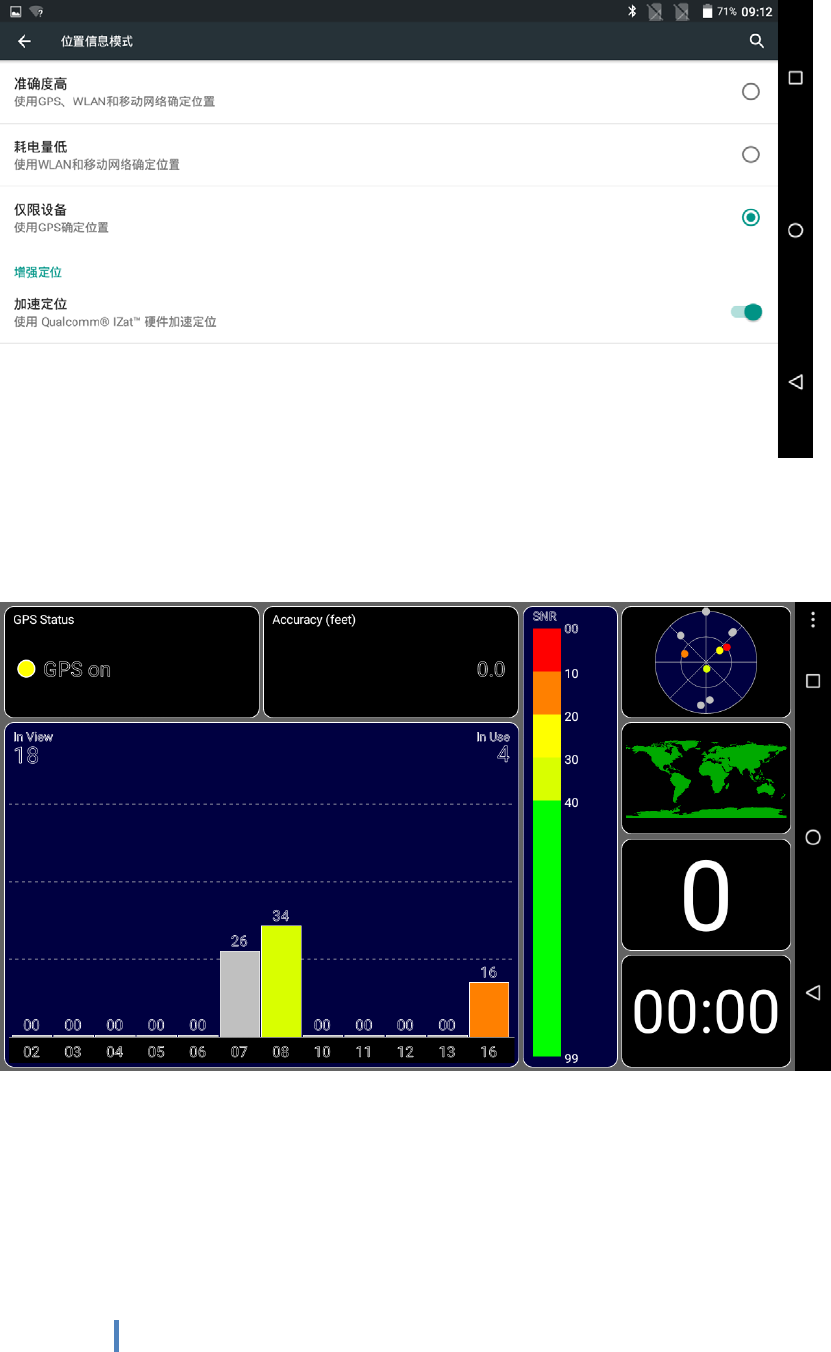Tap green 40-99 SNR legend segment

(x=547, y=929)
